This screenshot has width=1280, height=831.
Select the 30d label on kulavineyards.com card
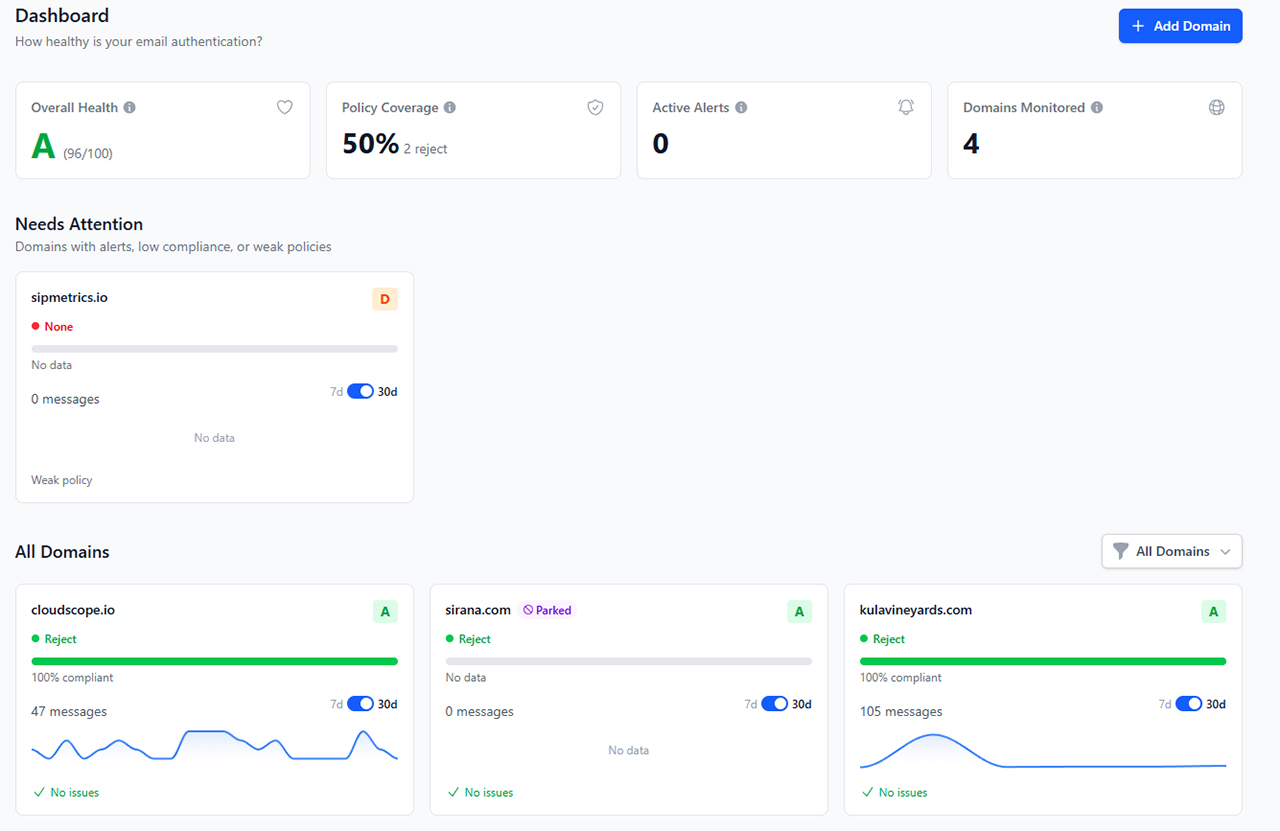[x=1216, y=704]
